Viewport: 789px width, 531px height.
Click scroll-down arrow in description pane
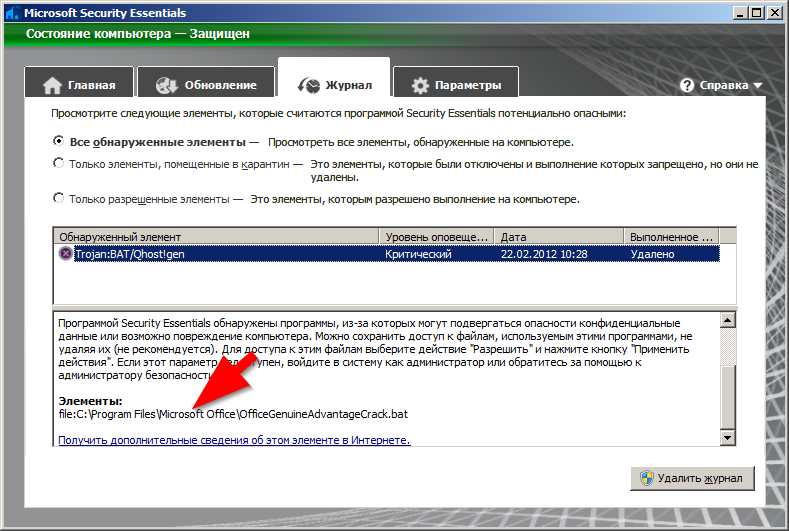coord(728,438)
